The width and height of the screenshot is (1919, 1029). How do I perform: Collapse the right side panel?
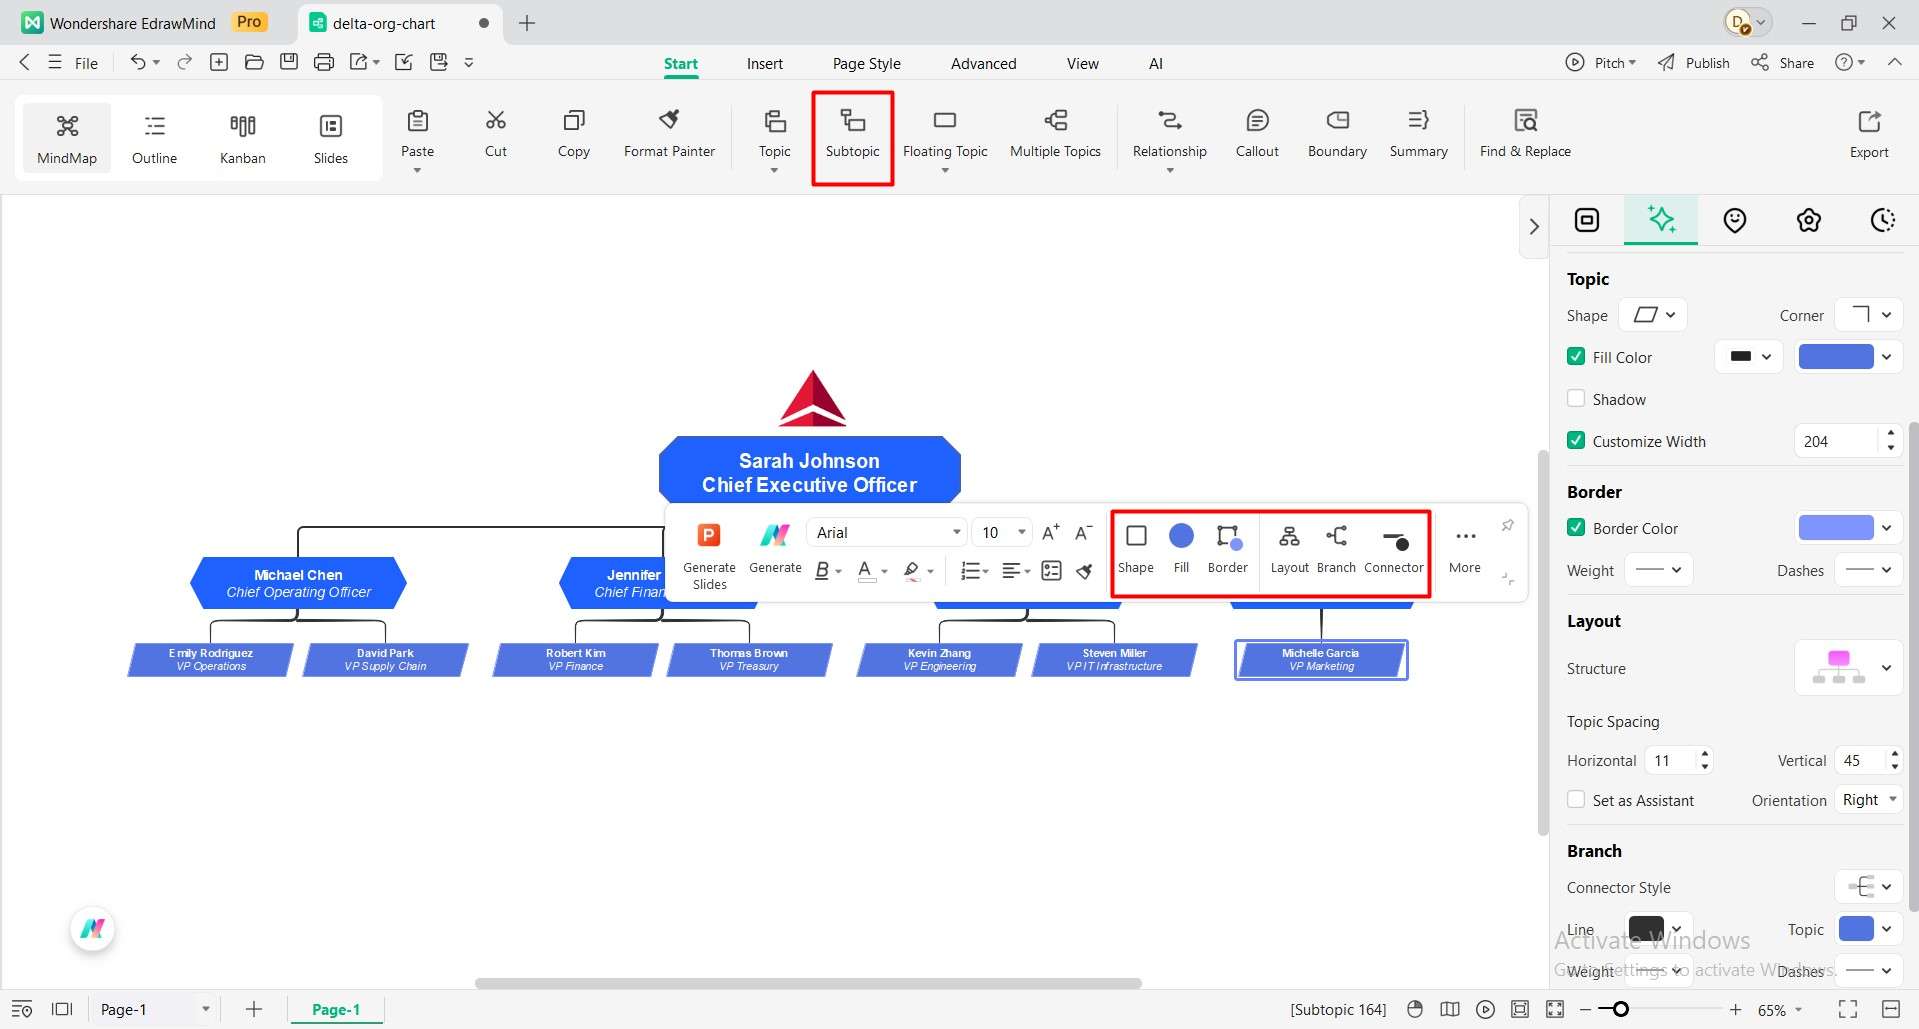1534,227
